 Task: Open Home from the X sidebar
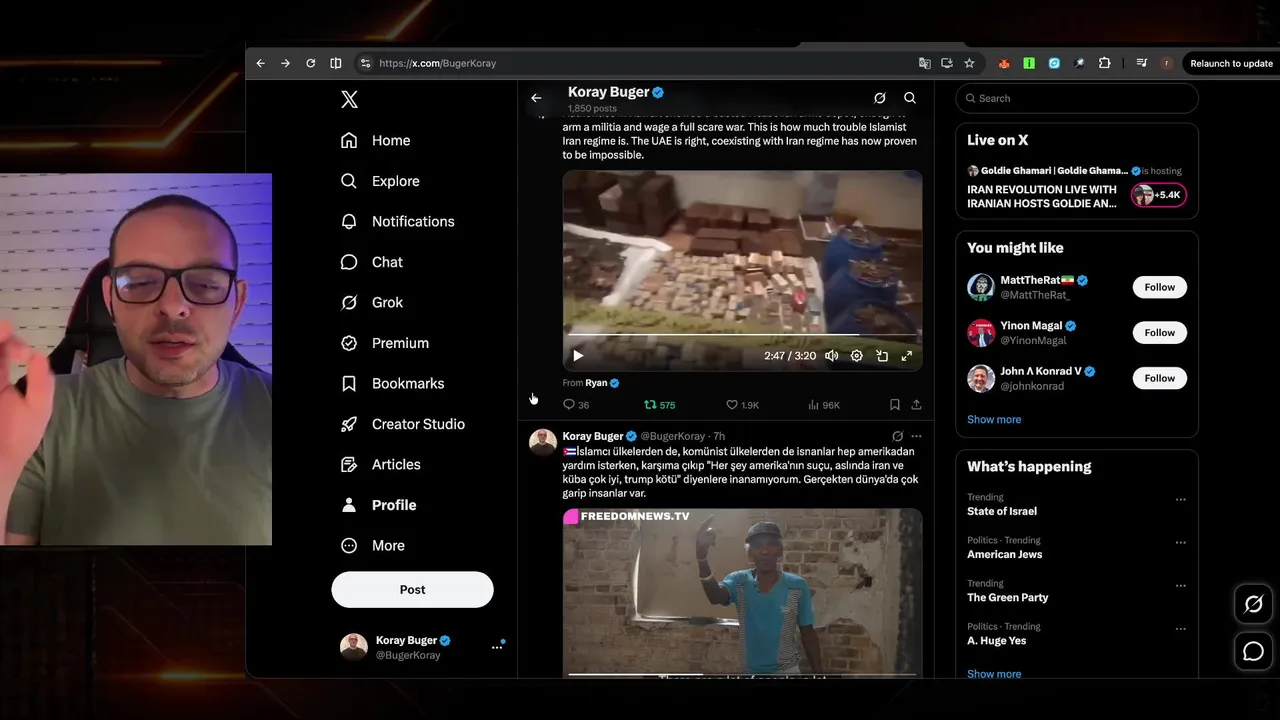tap(376, 141)
